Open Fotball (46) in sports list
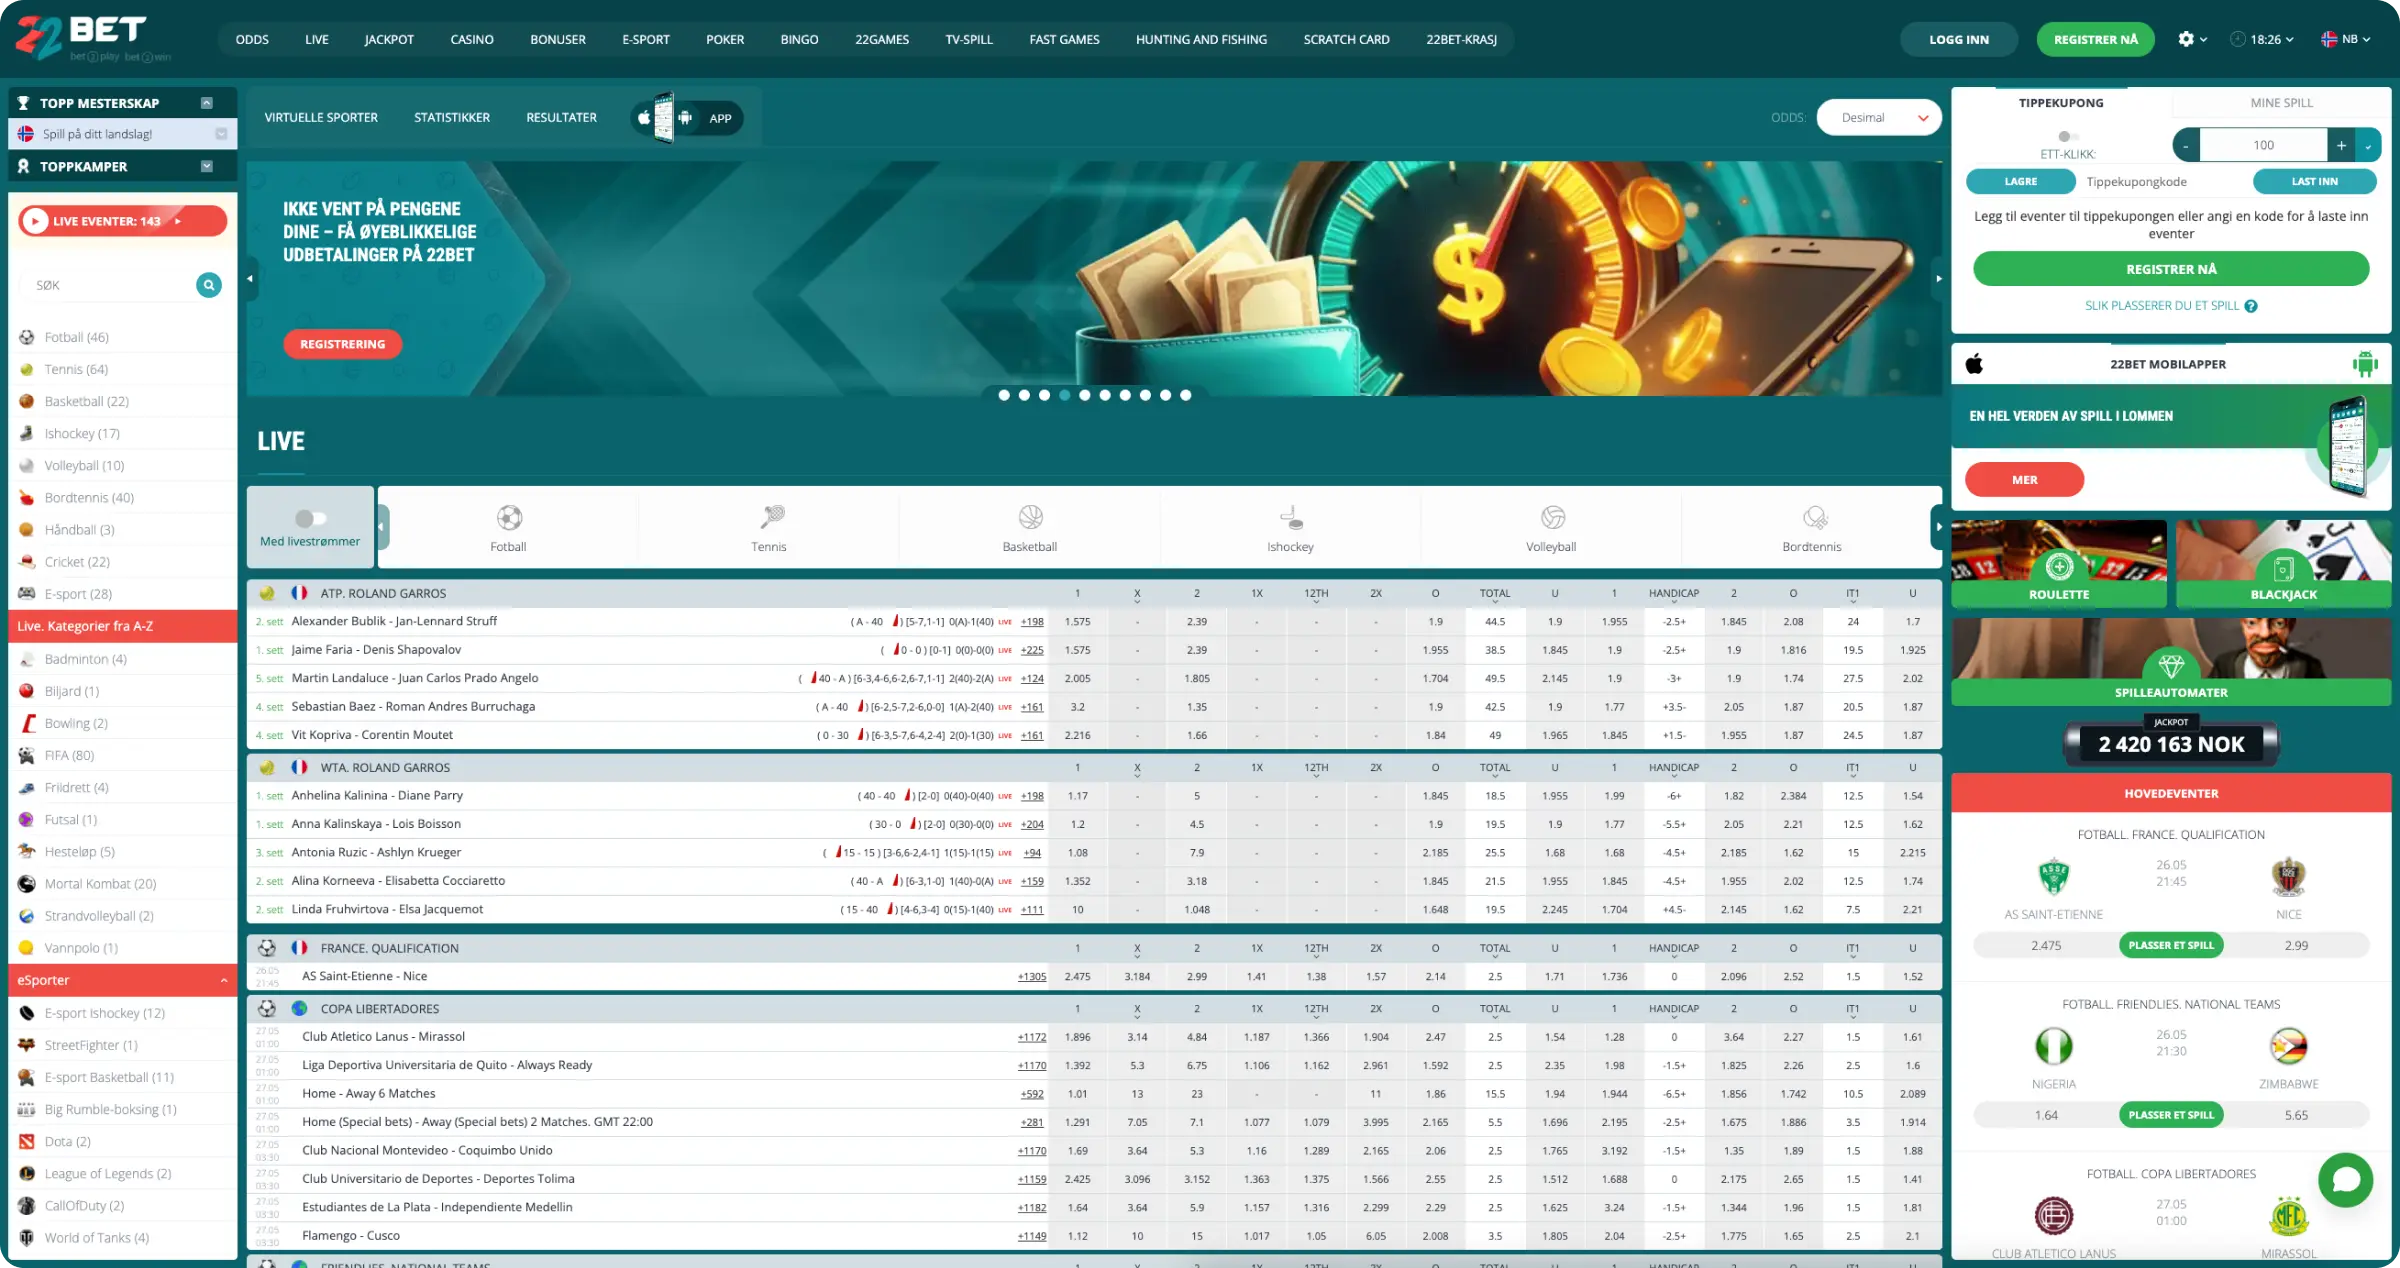The image size is (2400, 1268). (123, 337)
